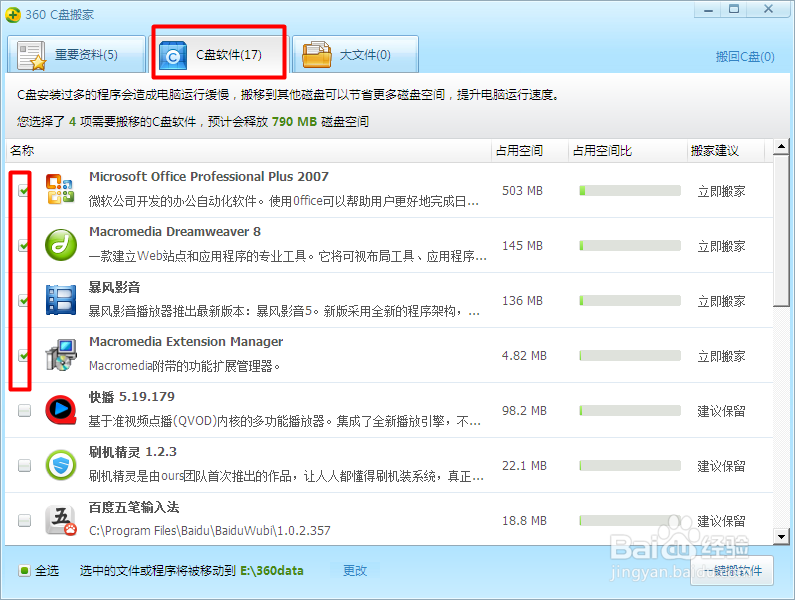This screenshot has height=600, width=795.
Task: Close the 360 C盘搬家 window
Action: pyautogui.click(x=768, y=9)
